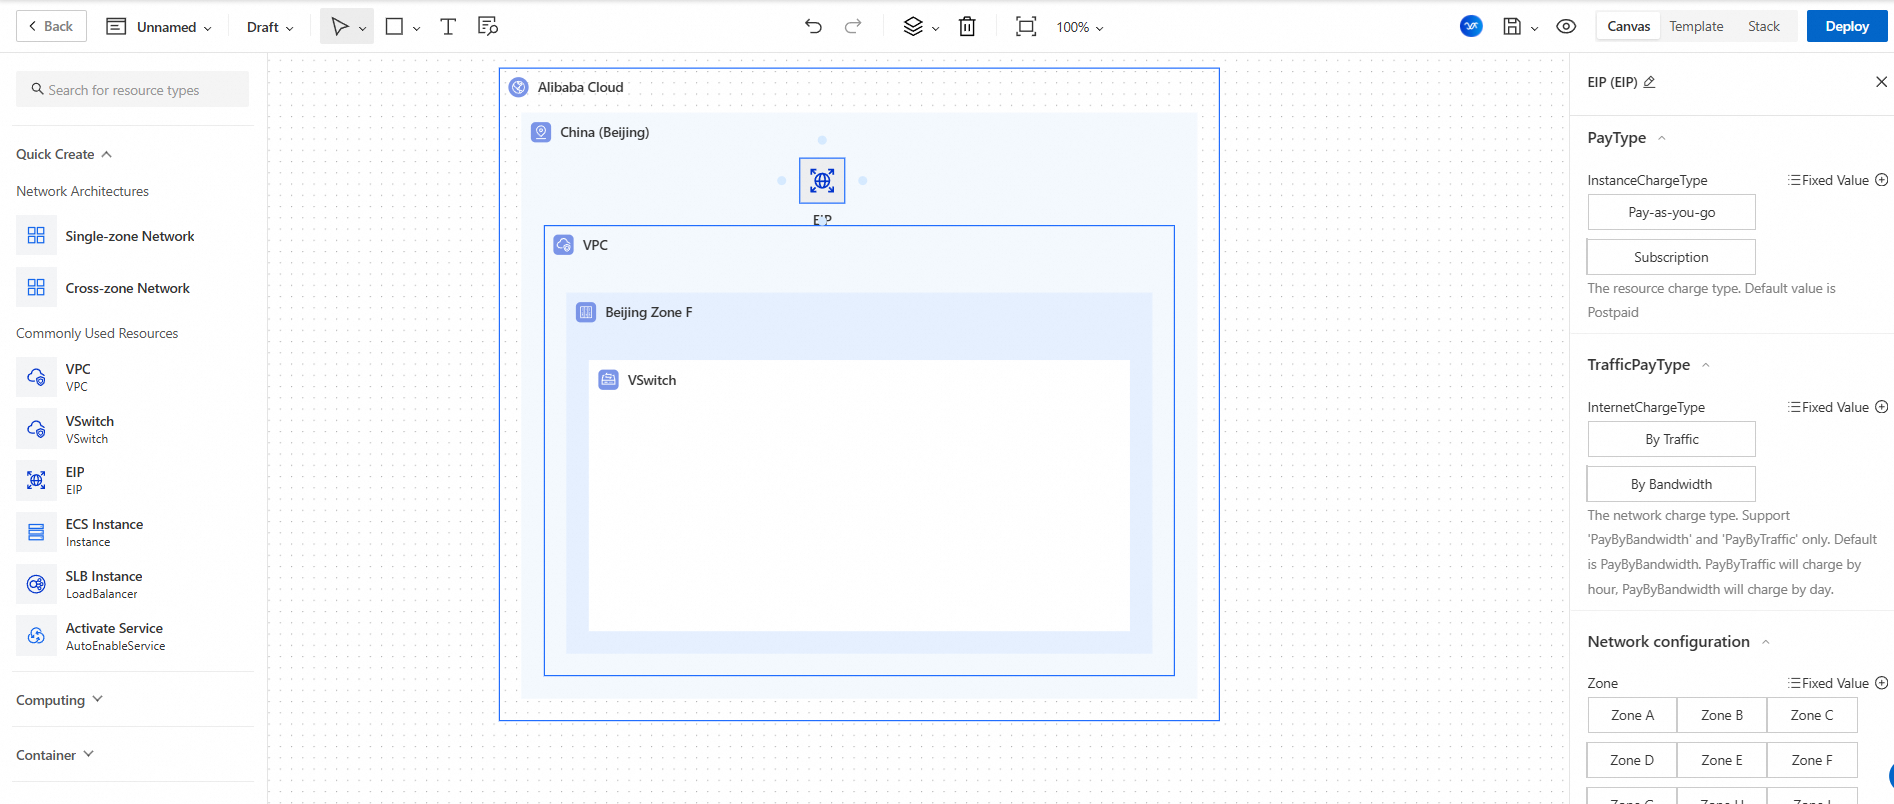
Task: Choose Zone F
Action: point(1812,760)
